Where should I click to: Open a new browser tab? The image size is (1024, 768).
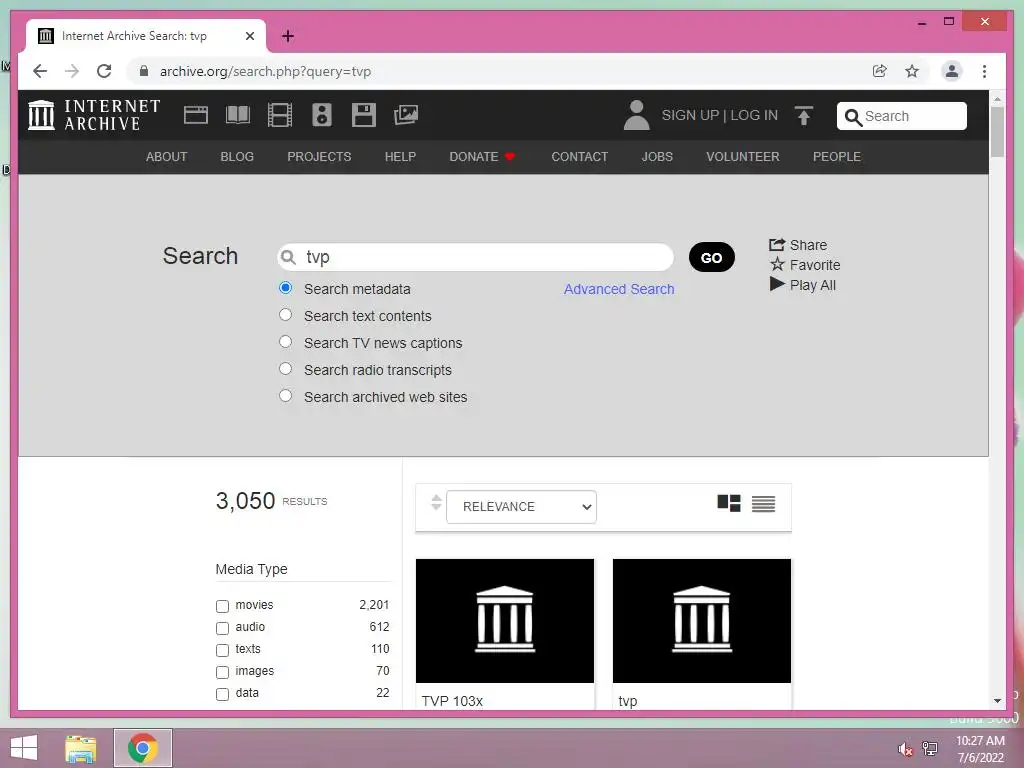point(287,36)
